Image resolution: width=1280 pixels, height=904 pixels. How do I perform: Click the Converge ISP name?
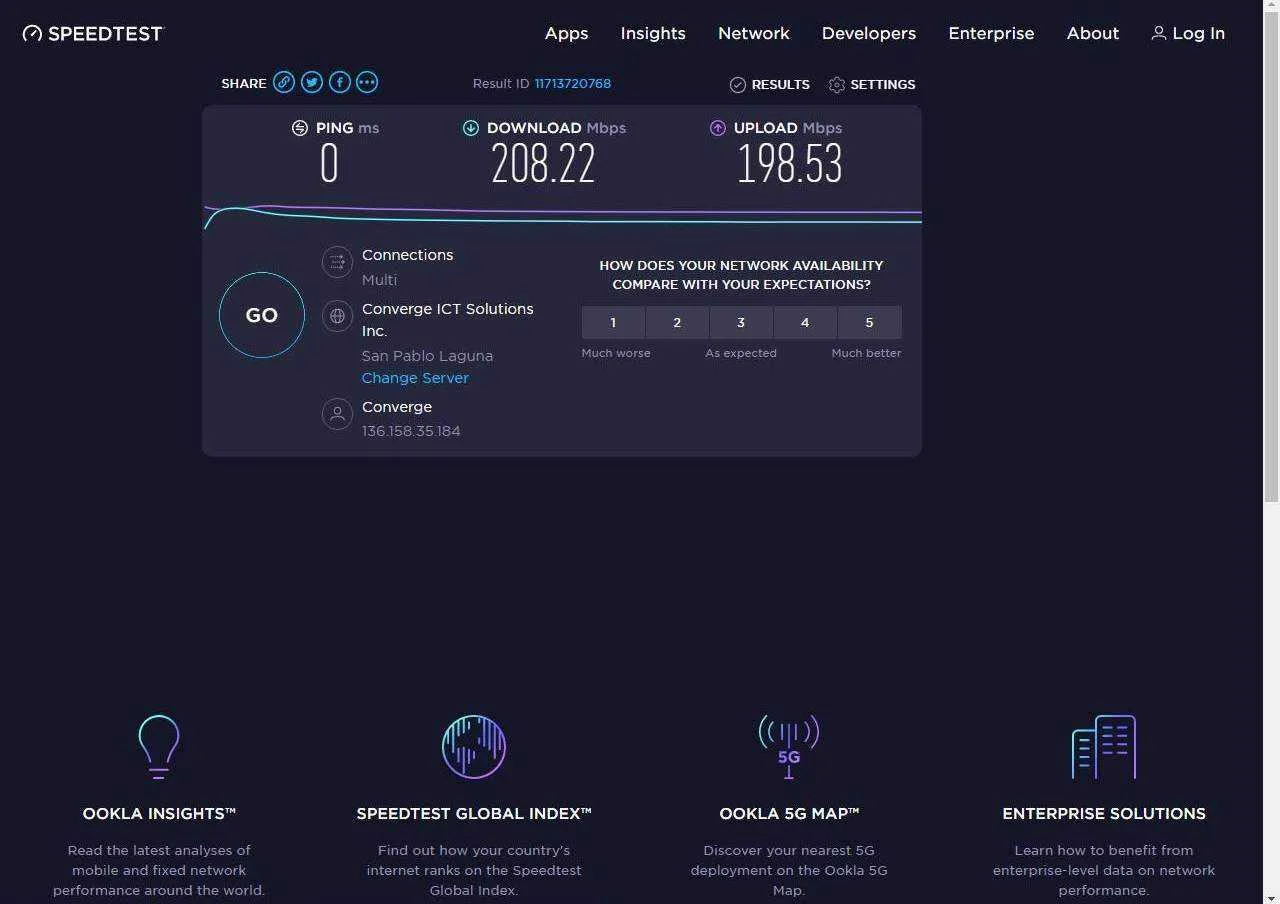coord(397,407)
